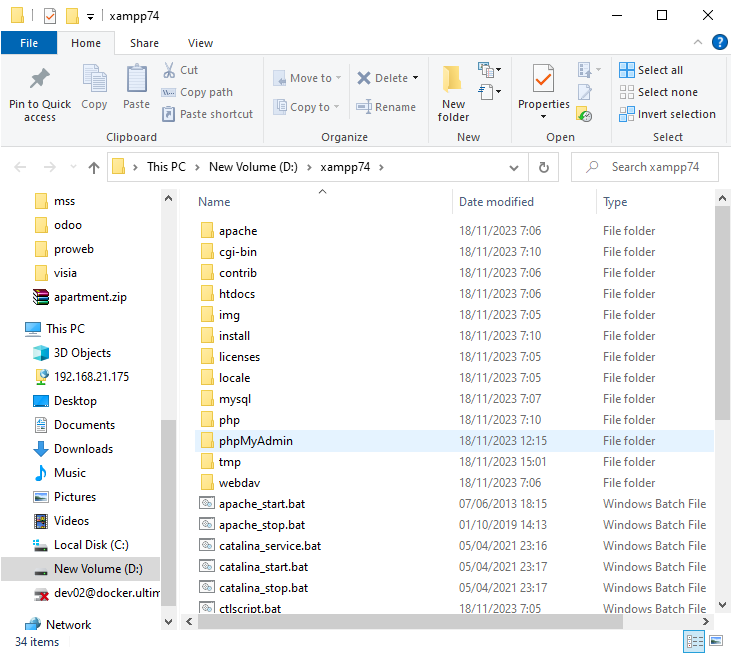Click the Edit icon in Open group

(584, 92)
